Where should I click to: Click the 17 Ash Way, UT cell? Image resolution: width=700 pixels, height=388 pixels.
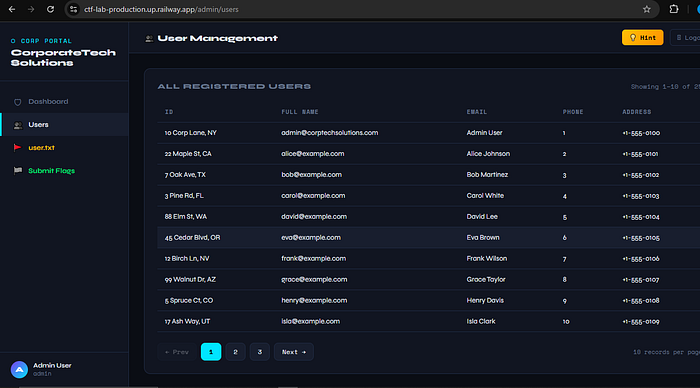click(187, 321)
